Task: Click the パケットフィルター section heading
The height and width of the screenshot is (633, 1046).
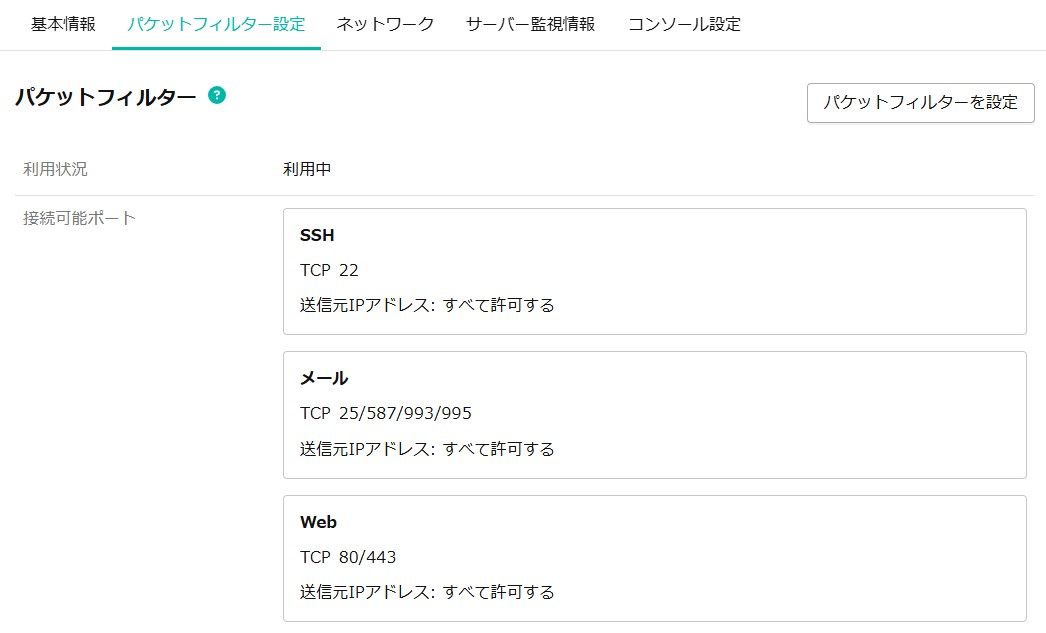Action: 106,97
